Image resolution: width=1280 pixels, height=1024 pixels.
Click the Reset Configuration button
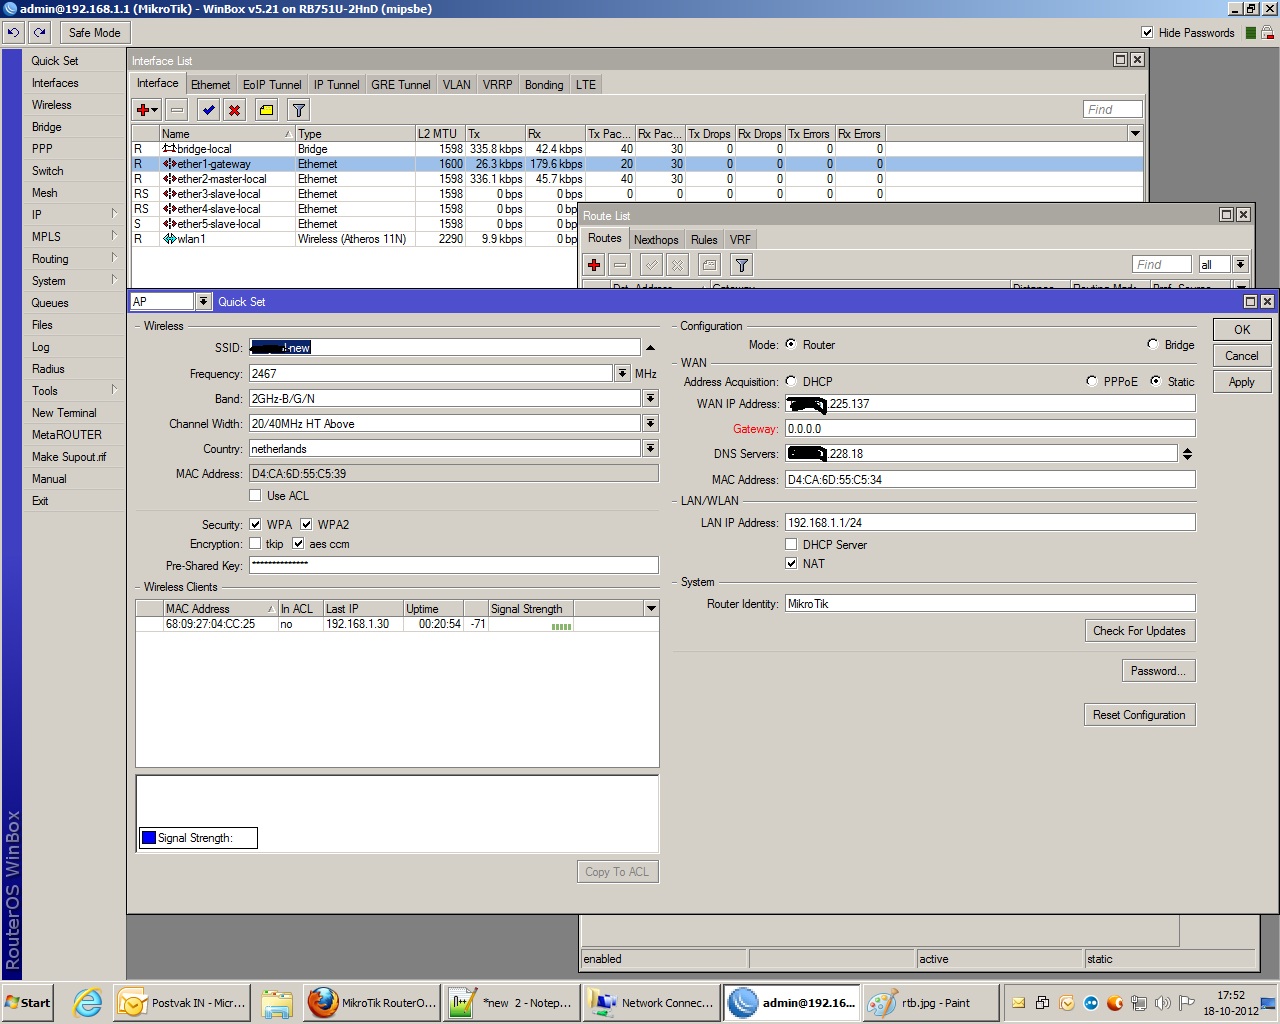pyautogui.click(x=1139, y=715)
